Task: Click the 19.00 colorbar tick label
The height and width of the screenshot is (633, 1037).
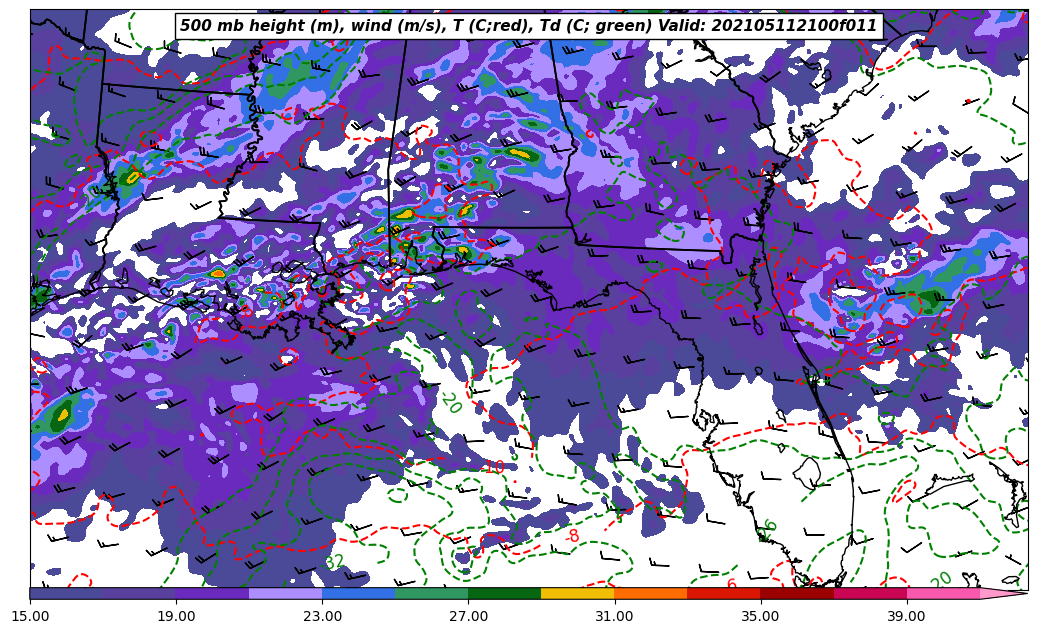Action: tap(176, 616)
